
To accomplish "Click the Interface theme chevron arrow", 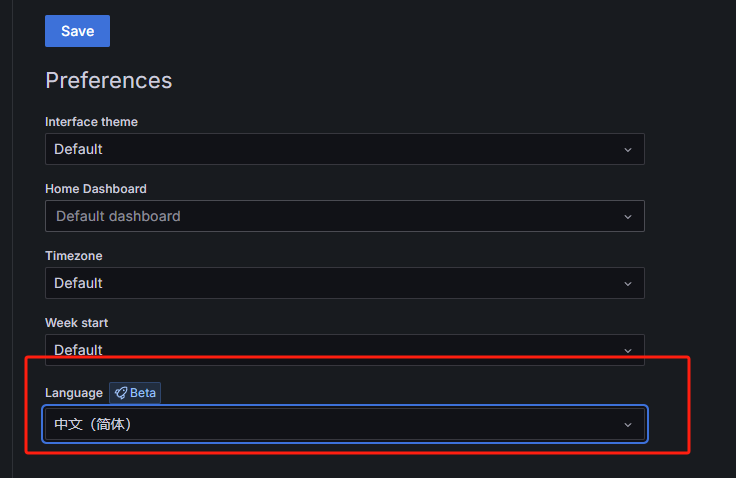I will tap(628, 150).
